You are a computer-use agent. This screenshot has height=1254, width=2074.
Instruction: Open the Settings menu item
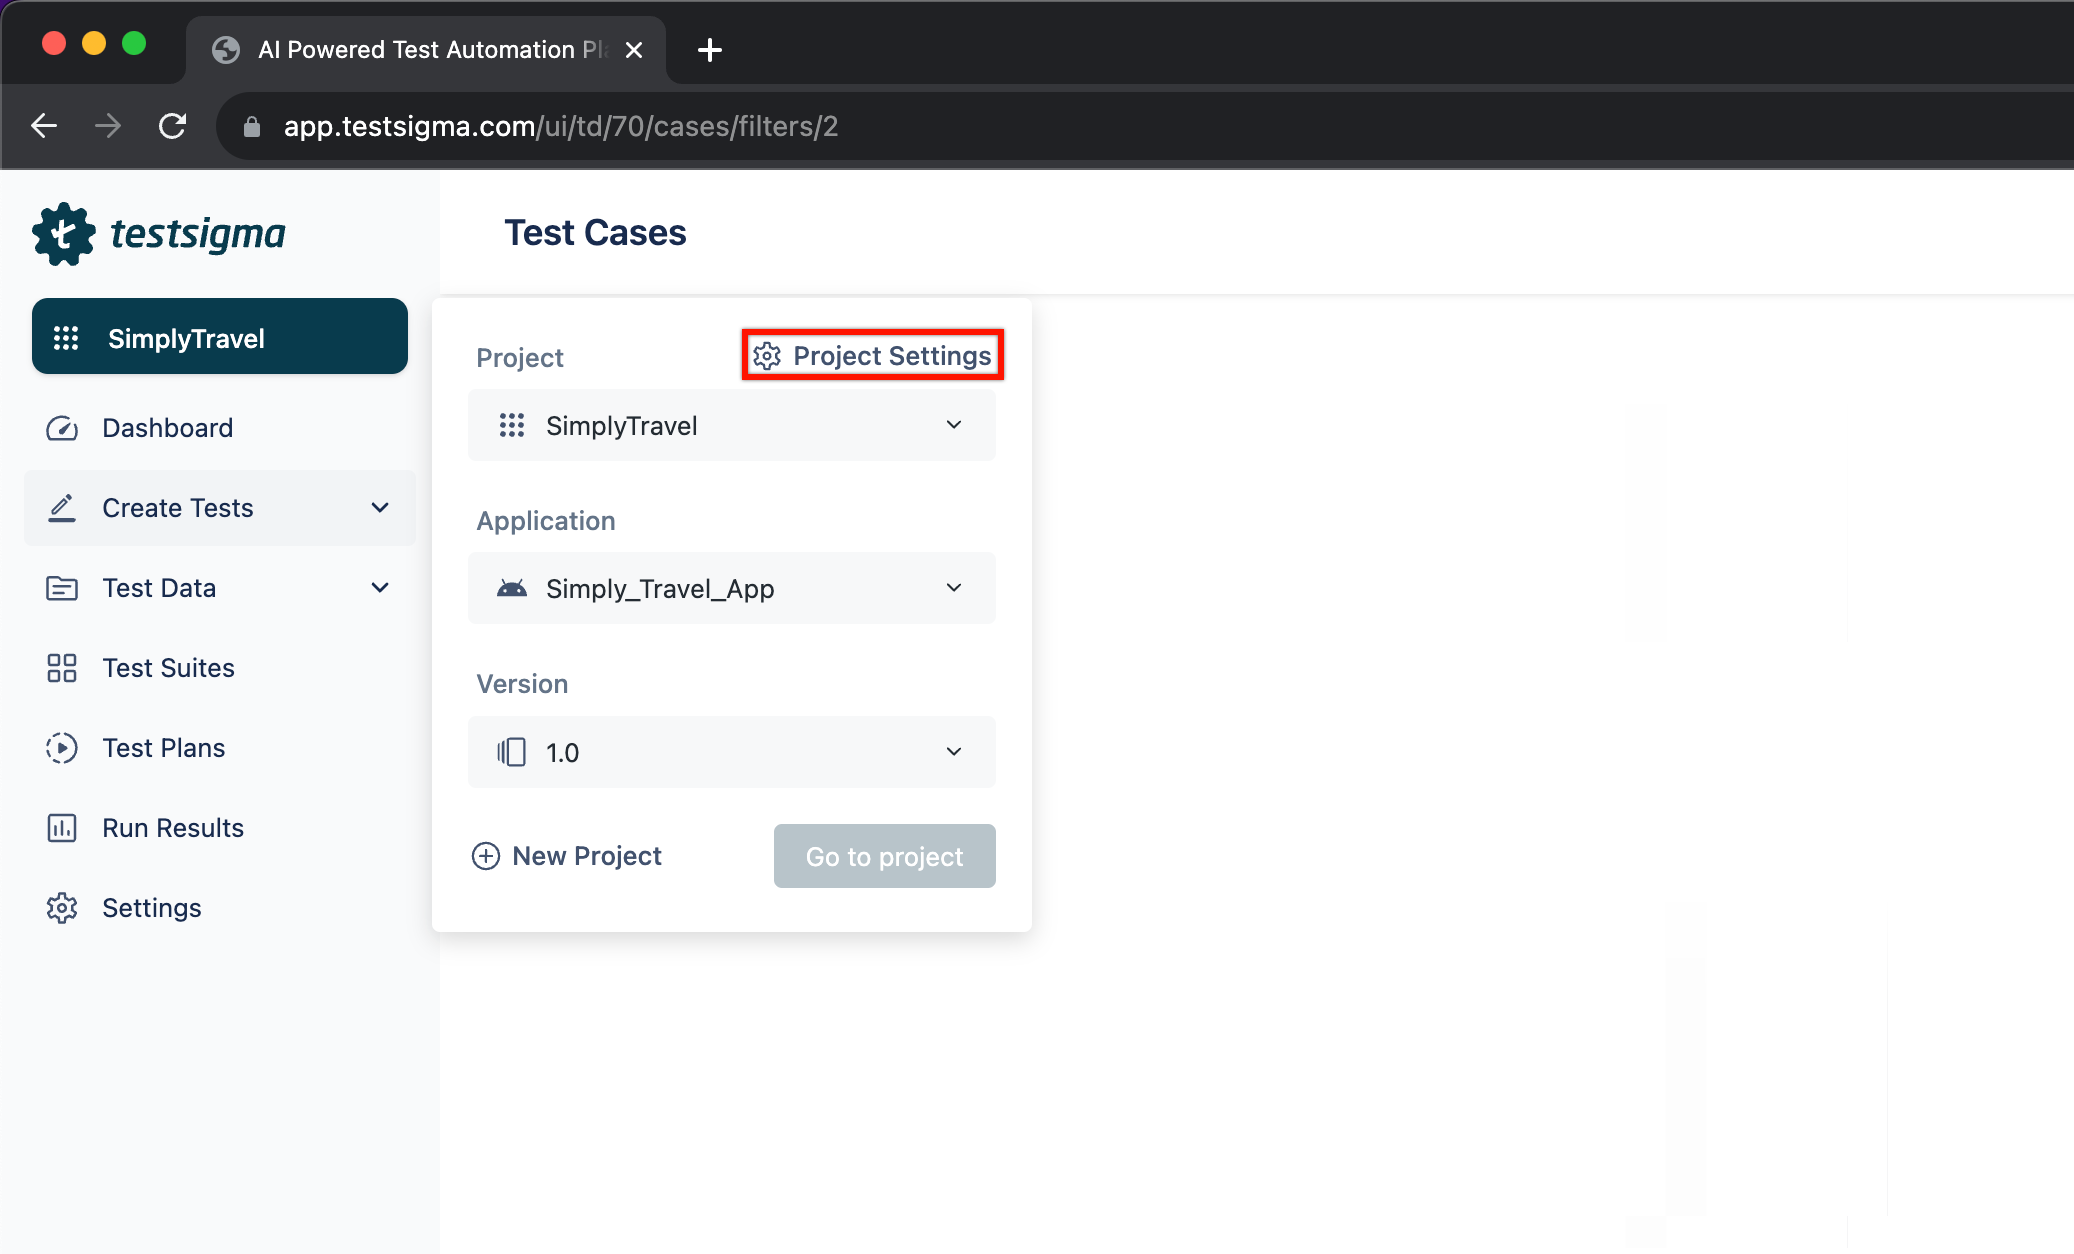(150, 907)
